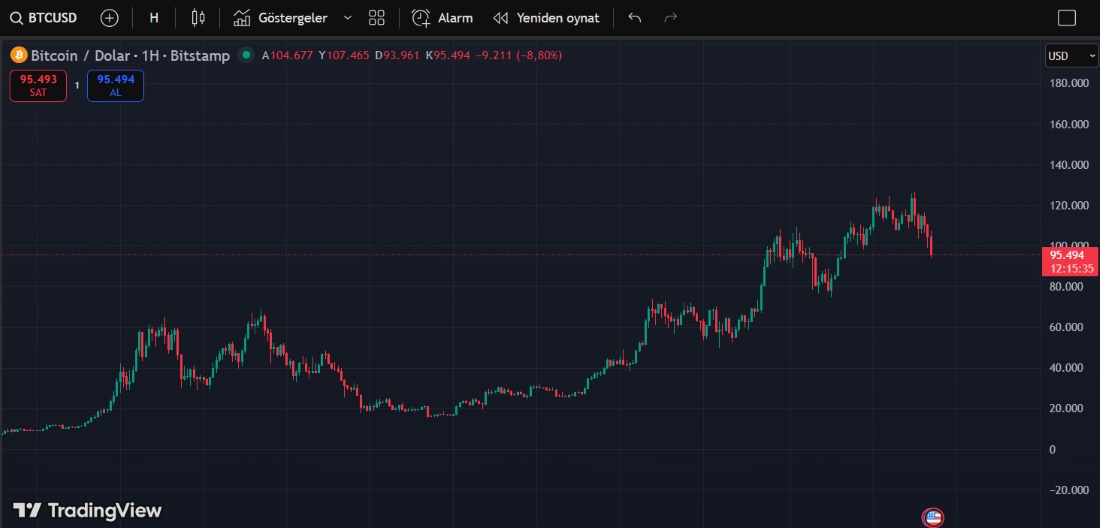The image size is (1100, 528).
Task: Change the H time interval
Action: coord(154,18)
